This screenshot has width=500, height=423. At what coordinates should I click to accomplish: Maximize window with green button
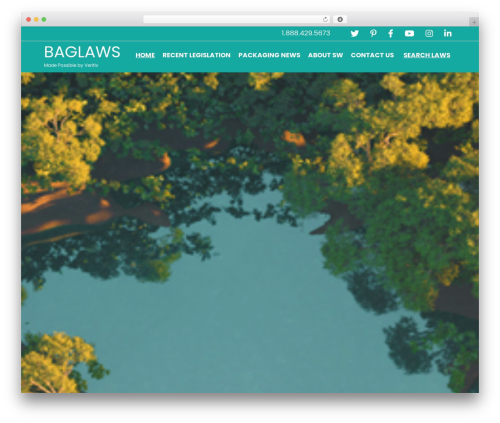click(x=44, y=19)
